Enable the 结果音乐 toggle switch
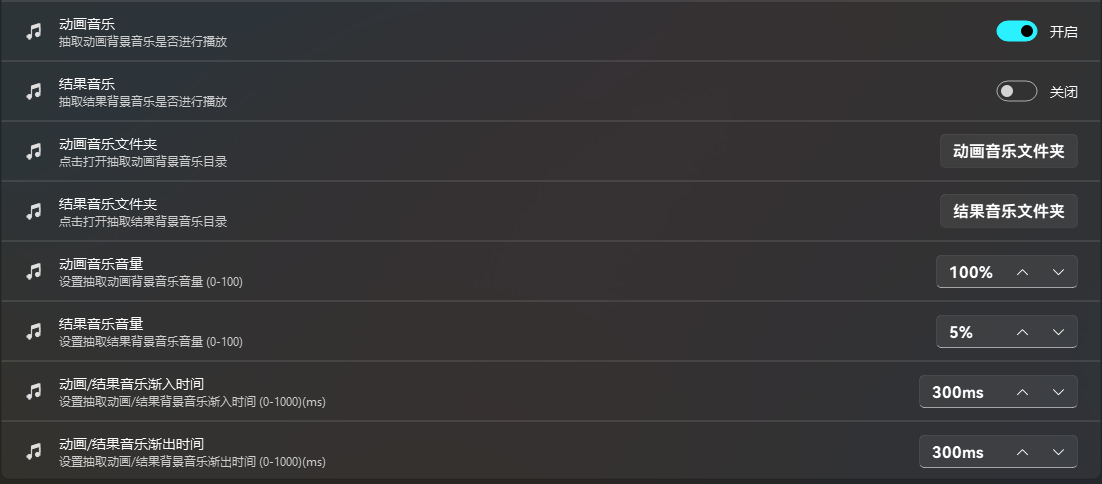This screenshot has height=484, width=1102. [1016, 91]
